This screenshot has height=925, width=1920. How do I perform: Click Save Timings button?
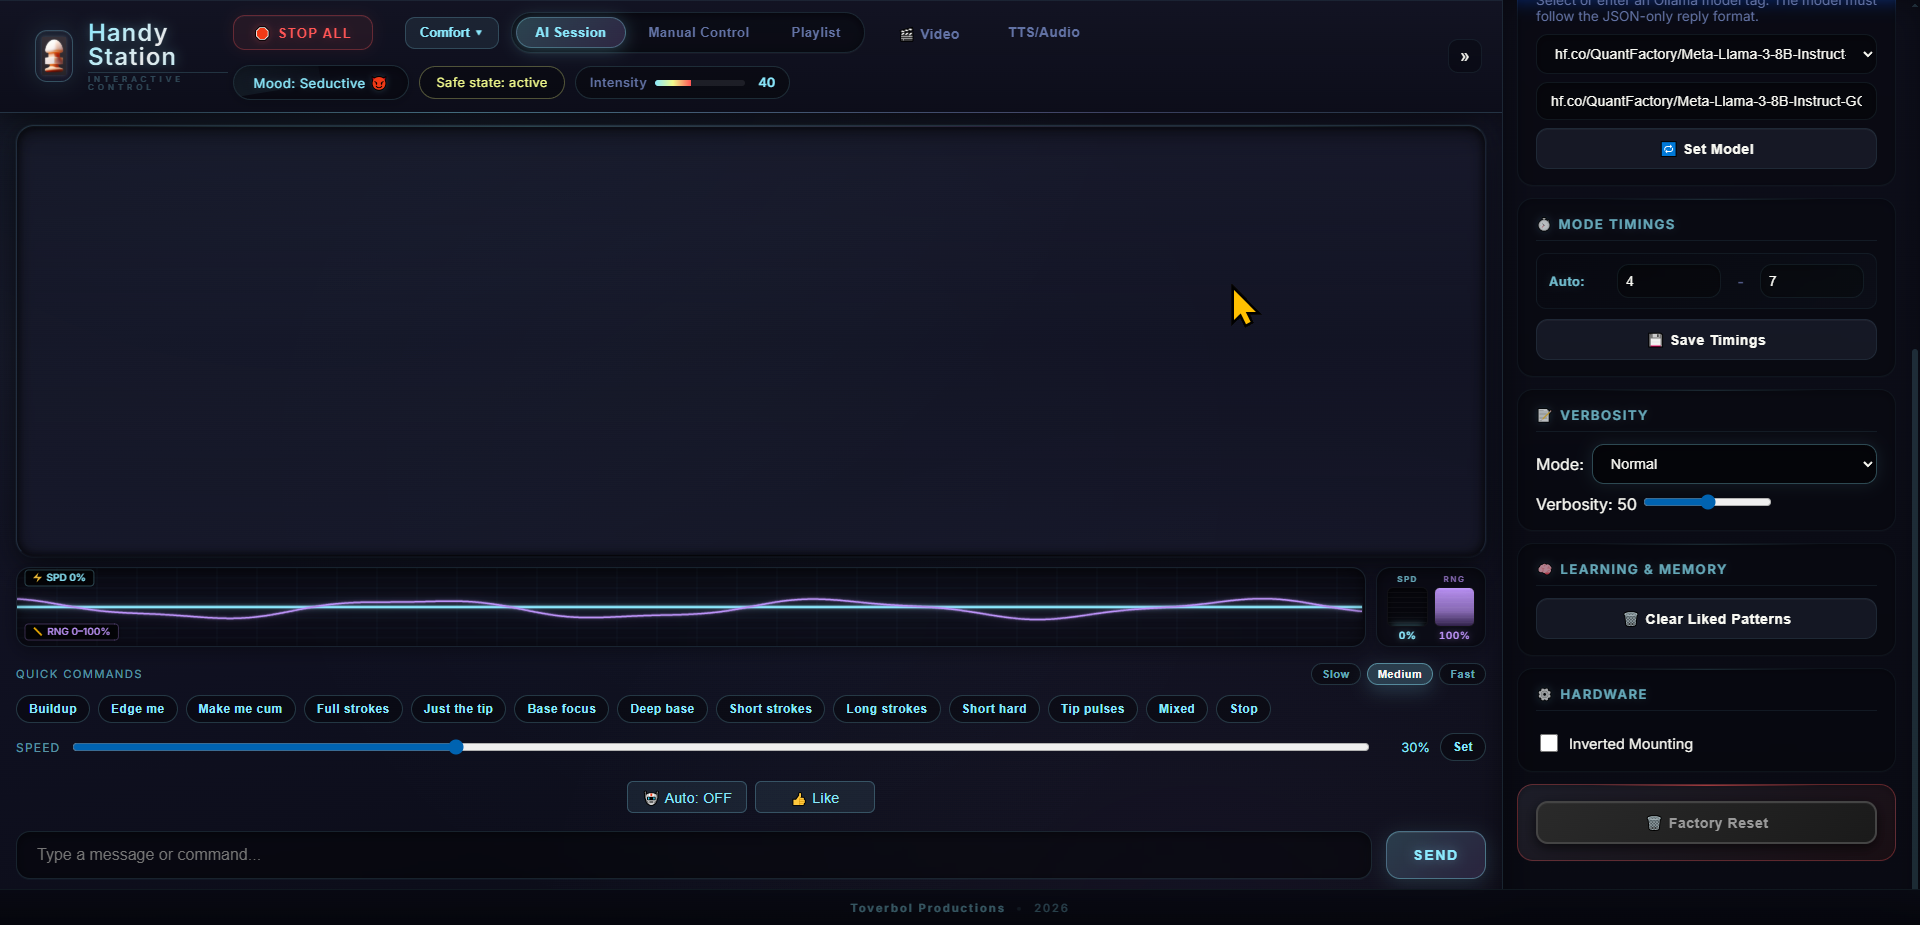1706,340
